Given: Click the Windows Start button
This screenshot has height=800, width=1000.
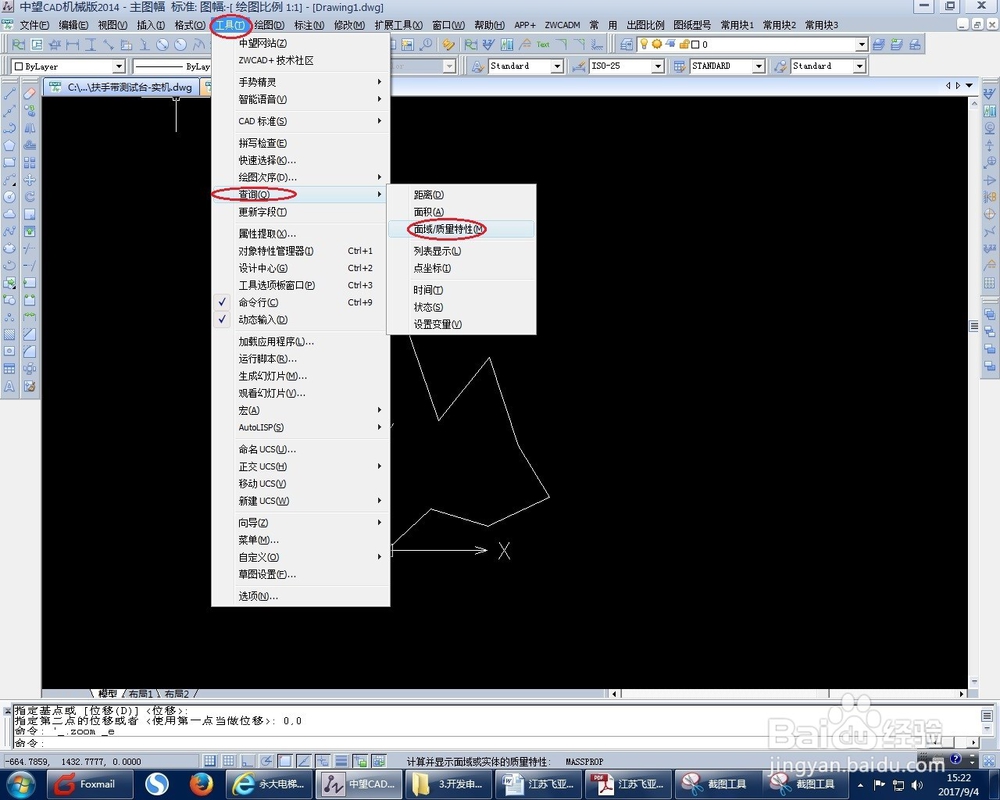Looking at the screenshot, I should [x=20, y=784].
